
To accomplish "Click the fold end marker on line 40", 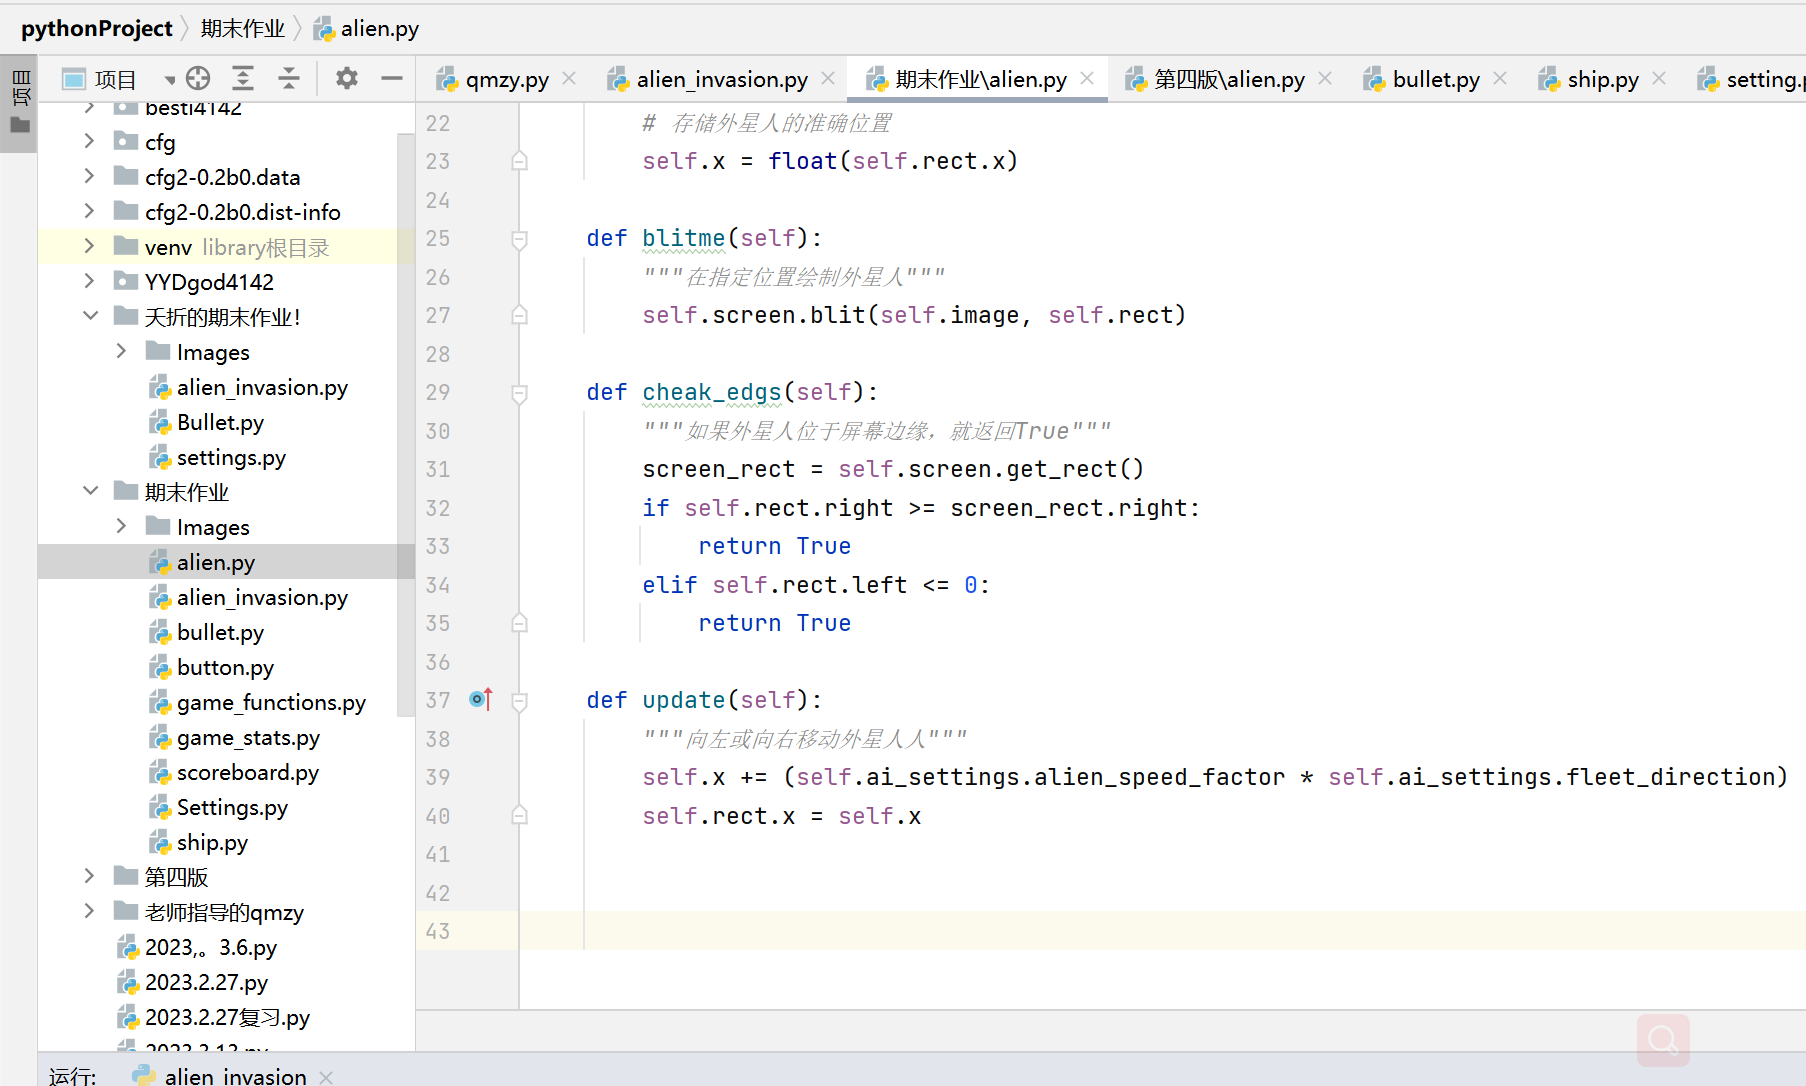I will point(519,815).
